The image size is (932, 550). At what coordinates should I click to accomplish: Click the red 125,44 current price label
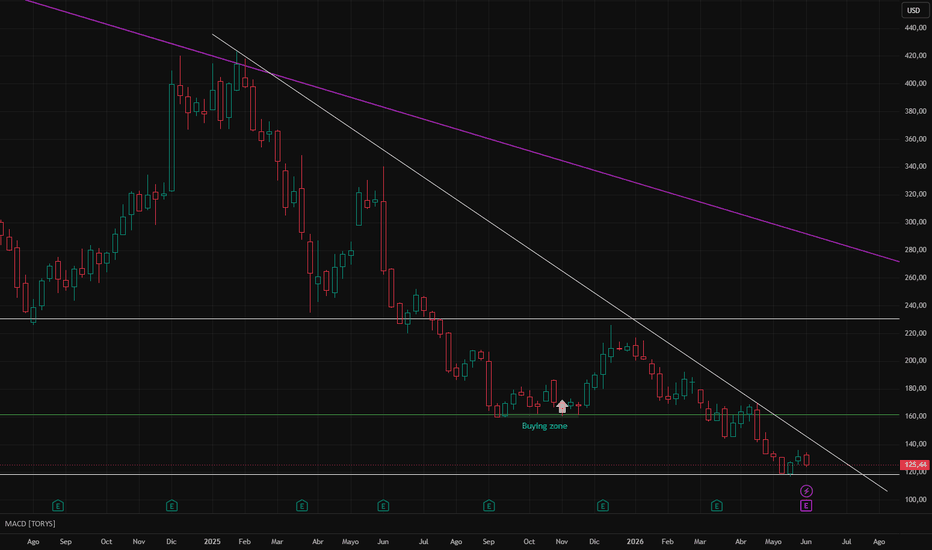(x=915, y=464)
